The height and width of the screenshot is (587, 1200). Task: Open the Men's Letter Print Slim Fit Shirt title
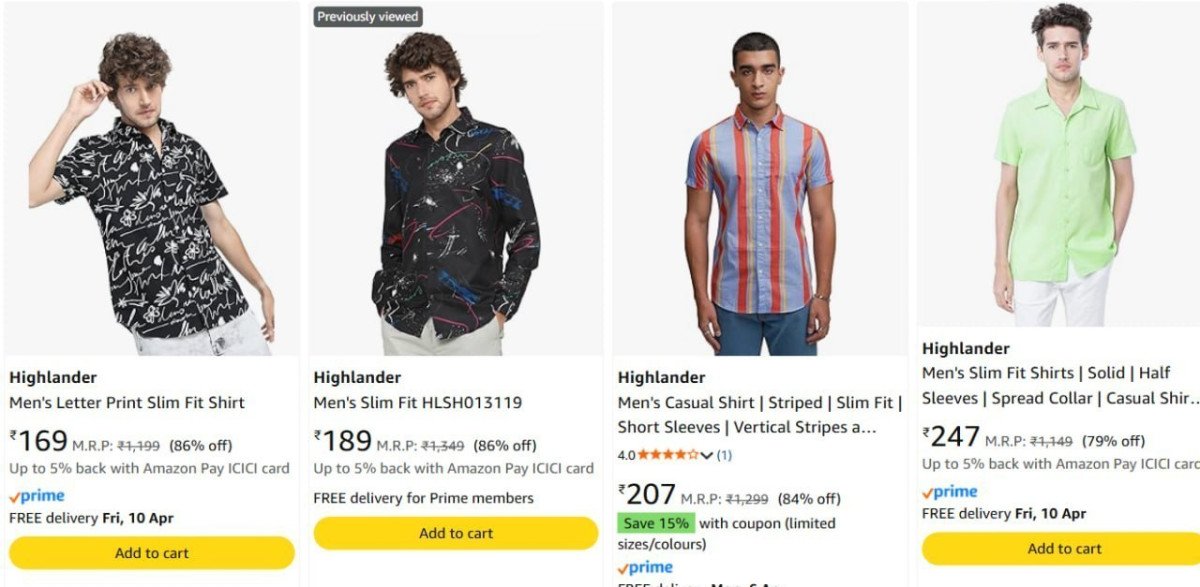coord(125,402)
